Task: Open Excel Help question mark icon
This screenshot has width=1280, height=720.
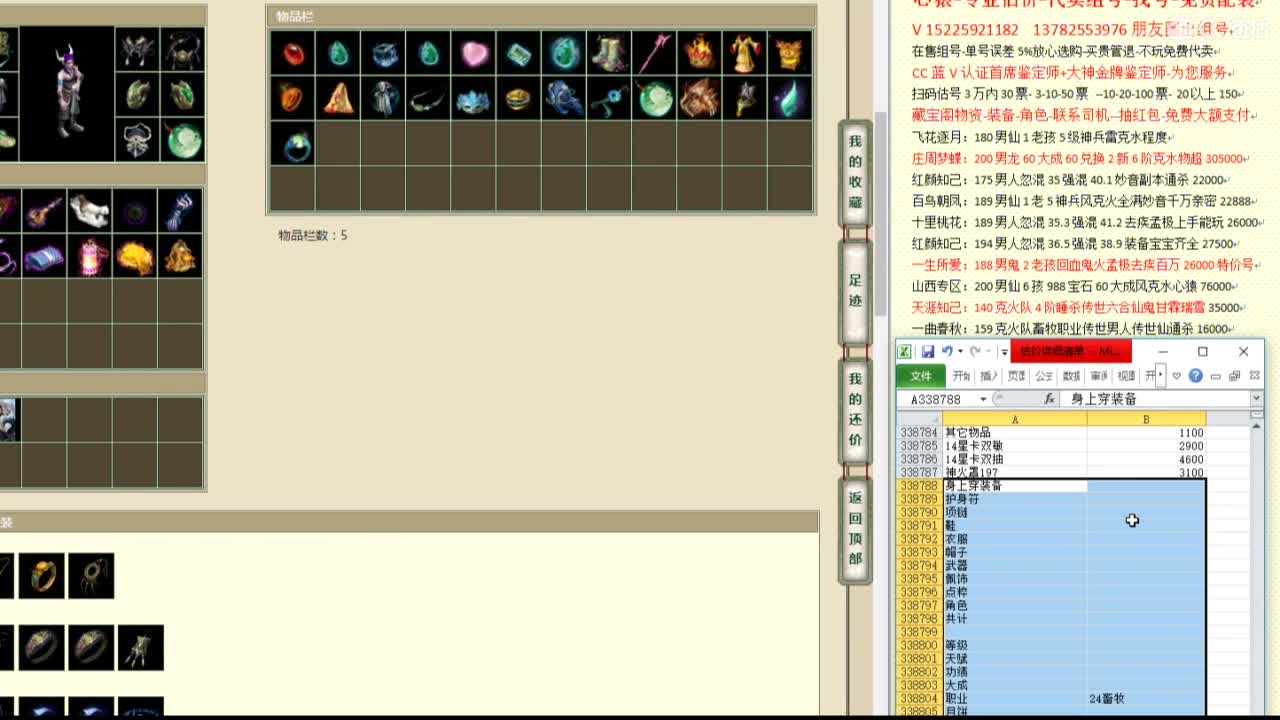Action: [x=1195, y=376]
